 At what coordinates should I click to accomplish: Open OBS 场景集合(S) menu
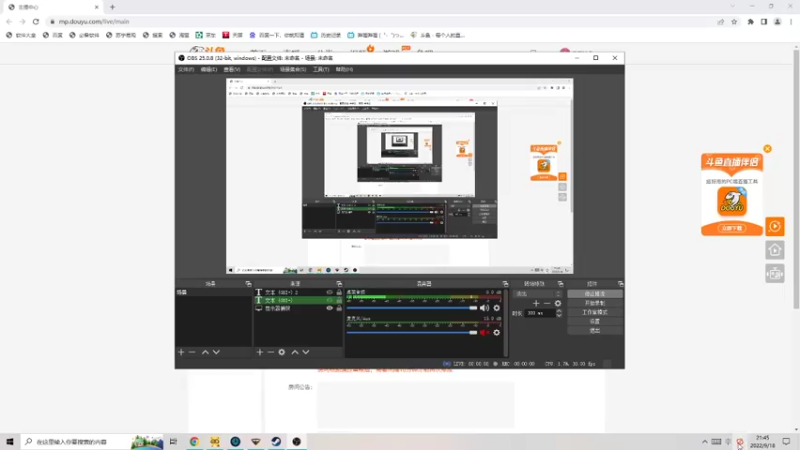pos(293,69)
